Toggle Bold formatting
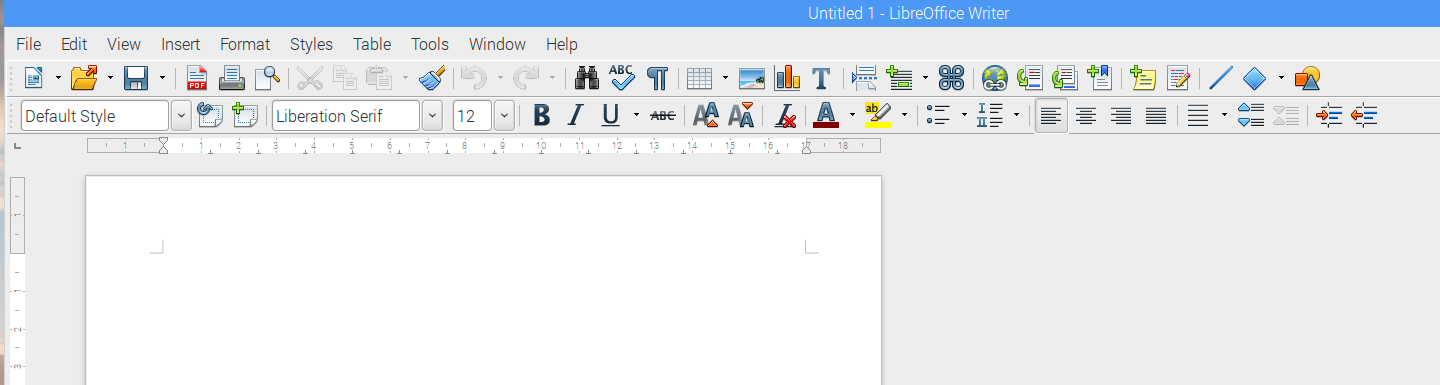Viewport: 1440px width, 385px height. click(541, 116)
